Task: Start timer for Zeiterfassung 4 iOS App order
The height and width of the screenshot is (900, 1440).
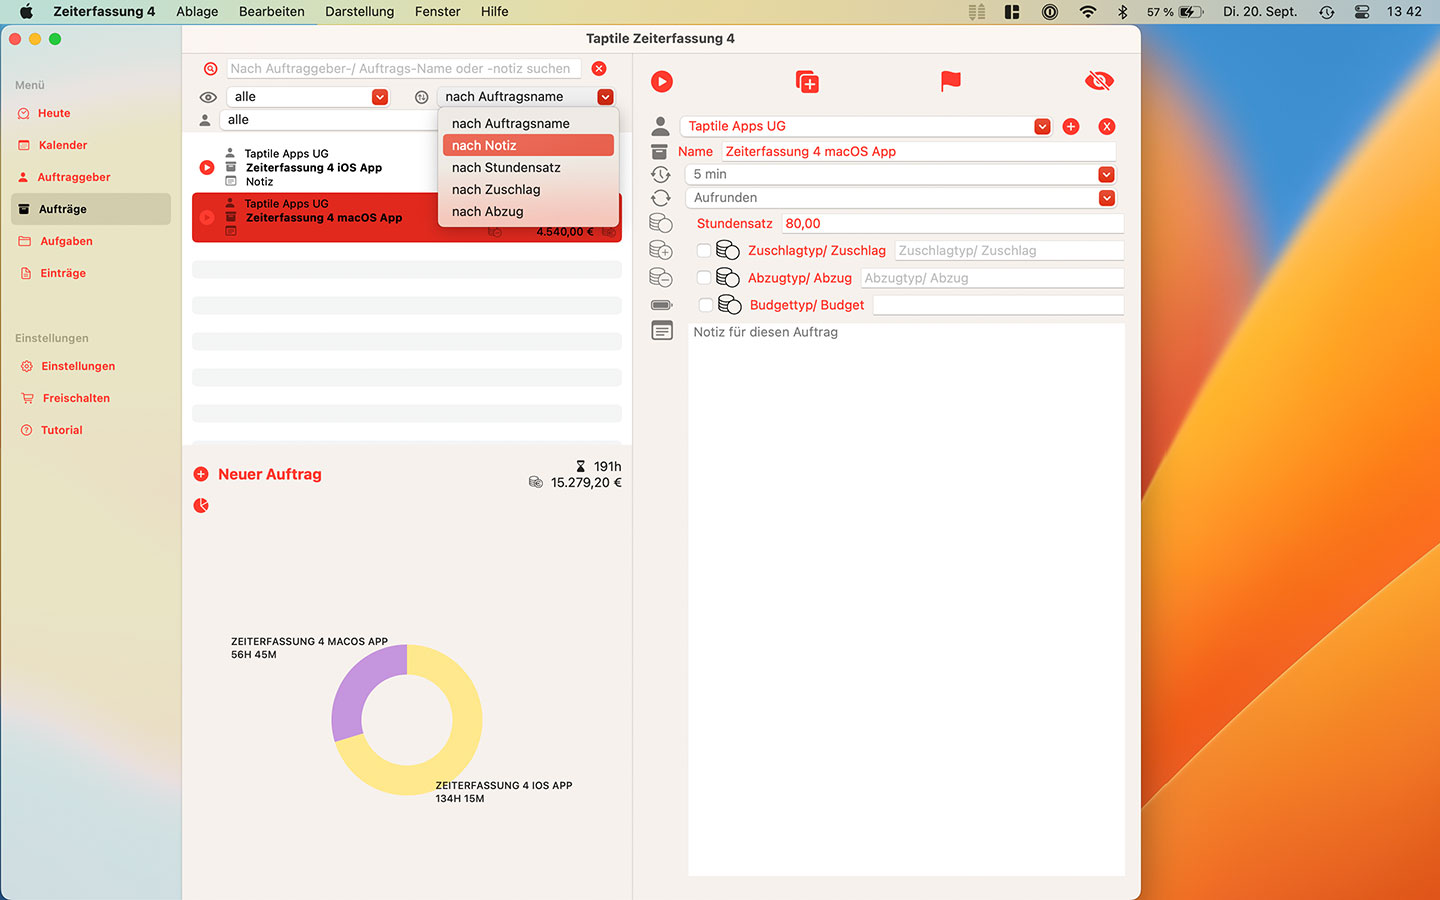Action: coord(207,167)
